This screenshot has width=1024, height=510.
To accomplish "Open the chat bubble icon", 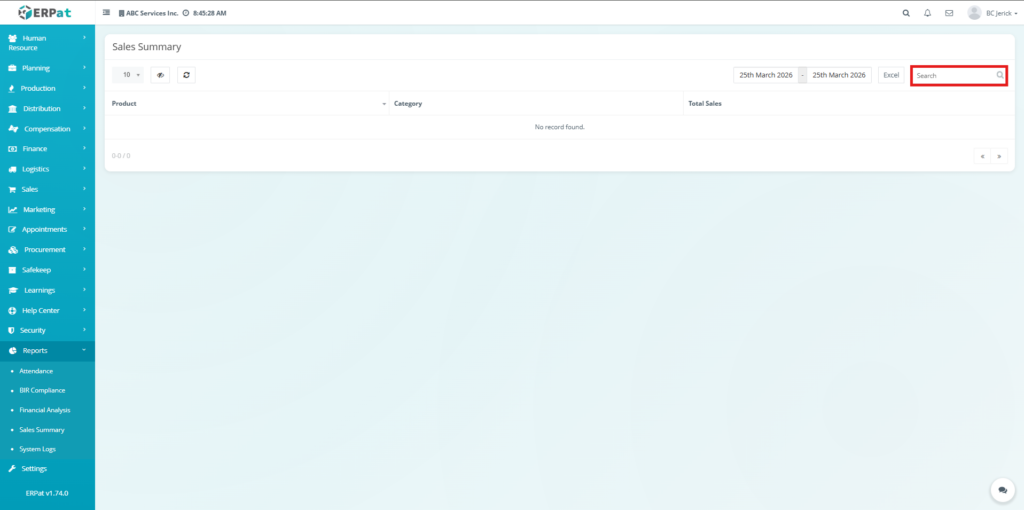I will click(x=1002, y=490).
